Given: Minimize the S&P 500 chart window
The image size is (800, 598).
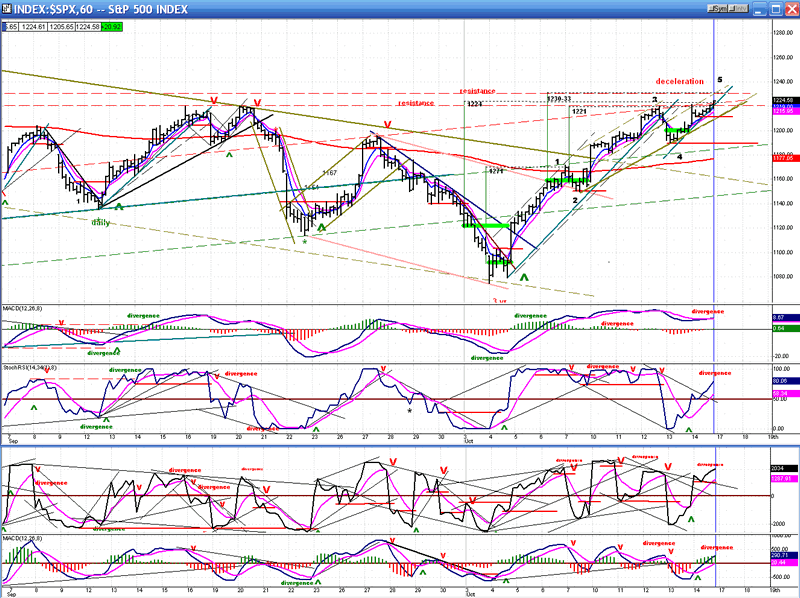Looking at the screenshot, I should (762, 8).
